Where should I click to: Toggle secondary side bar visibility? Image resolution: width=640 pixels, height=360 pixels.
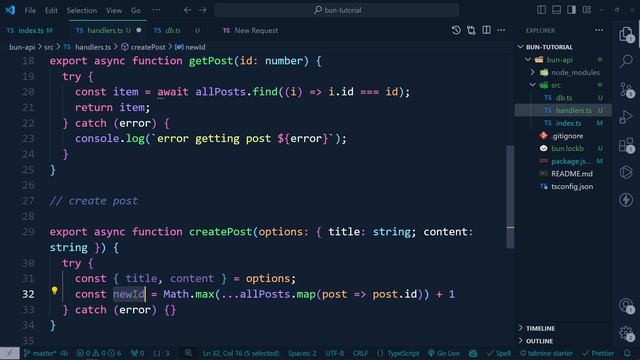click(x=571, y=10)
